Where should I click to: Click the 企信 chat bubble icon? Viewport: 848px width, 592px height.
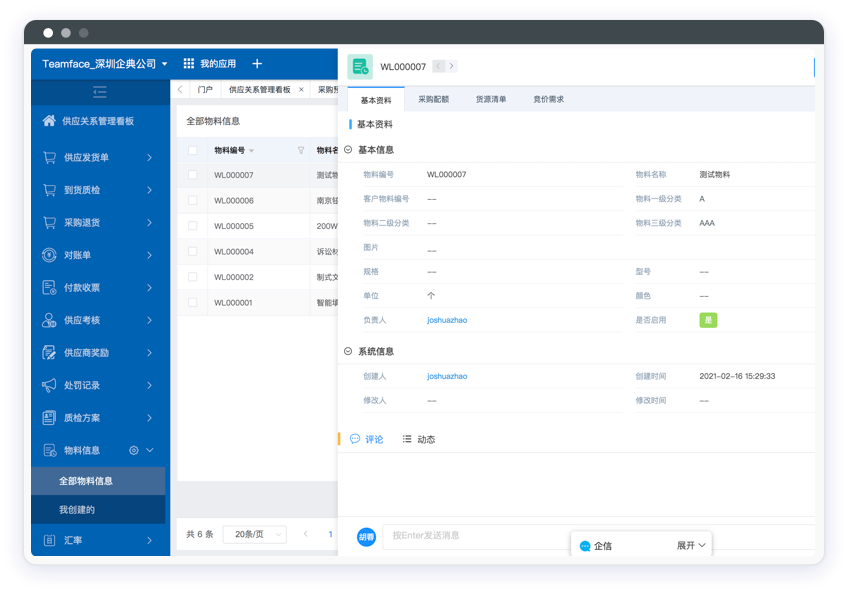(x=585, y=546)
